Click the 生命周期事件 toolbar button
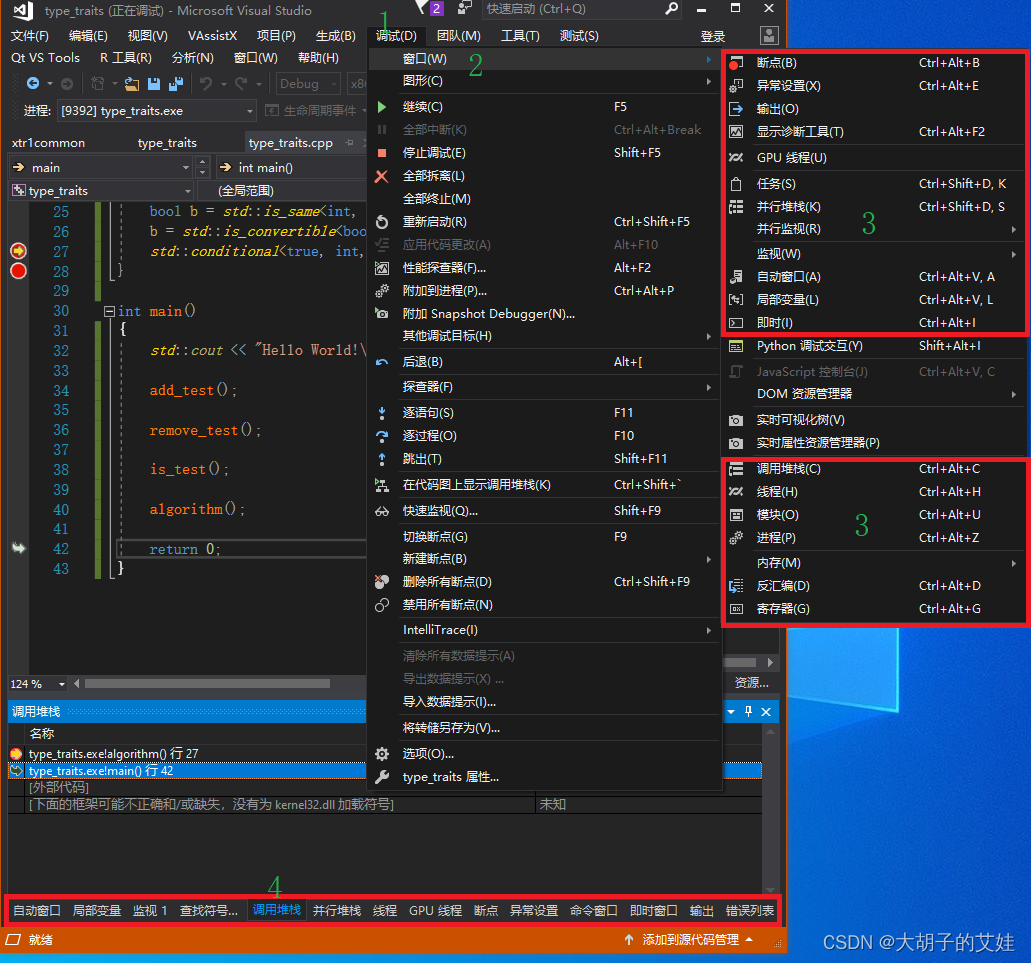 (312, 110)
